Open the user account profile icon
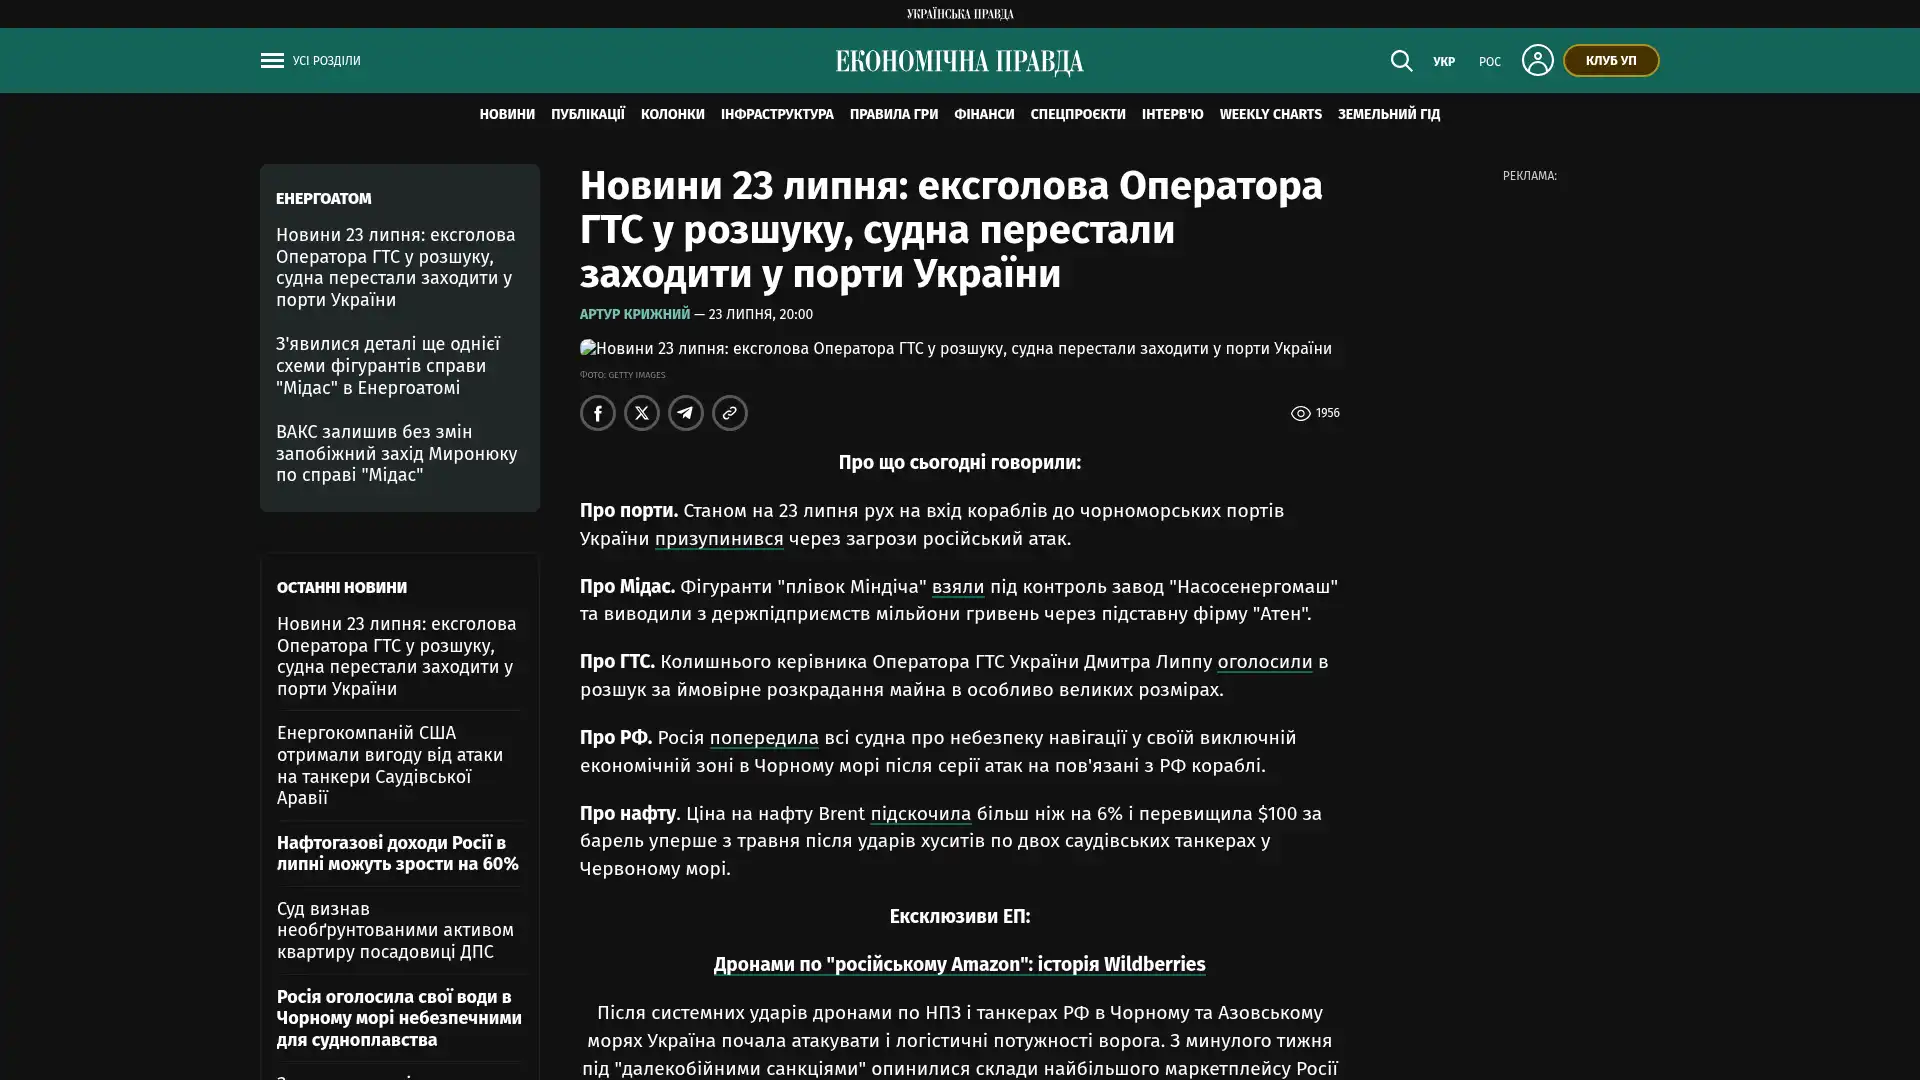Screen dimensions: 1920x1080 (x=1537, y=60)
